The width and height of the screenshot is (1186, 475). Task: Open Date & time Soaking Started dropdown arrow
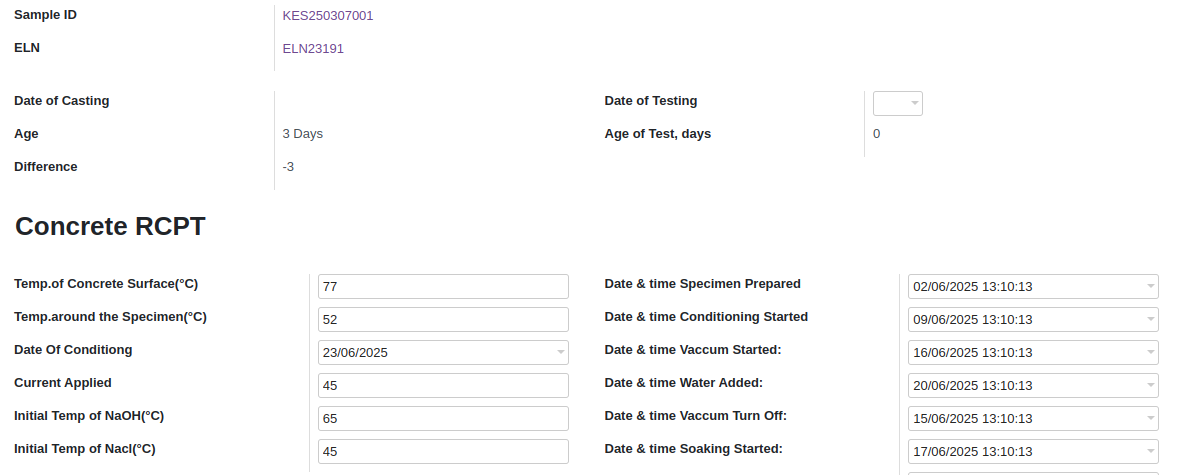coord(1150,452)
